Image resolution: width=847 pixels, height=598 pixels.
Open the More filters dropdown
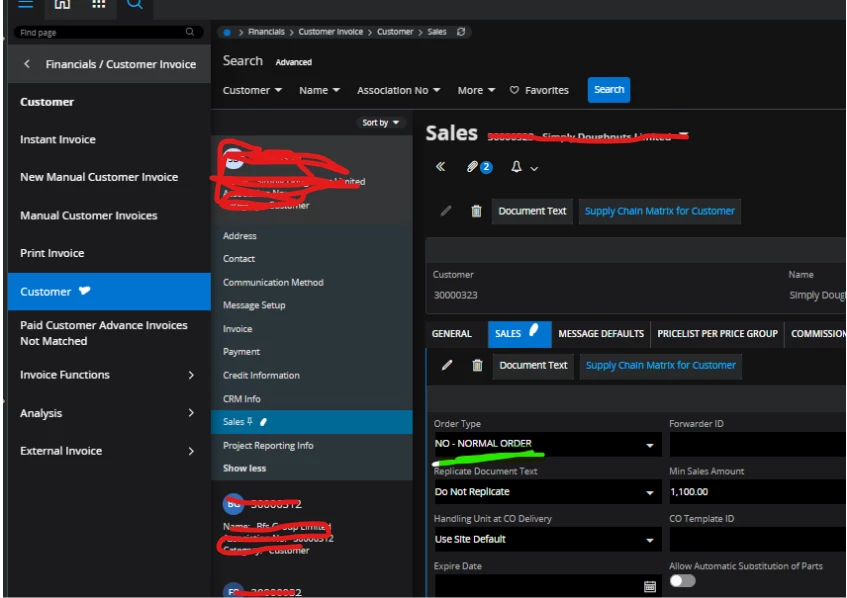pyautogui.click(x=476, y=90)
